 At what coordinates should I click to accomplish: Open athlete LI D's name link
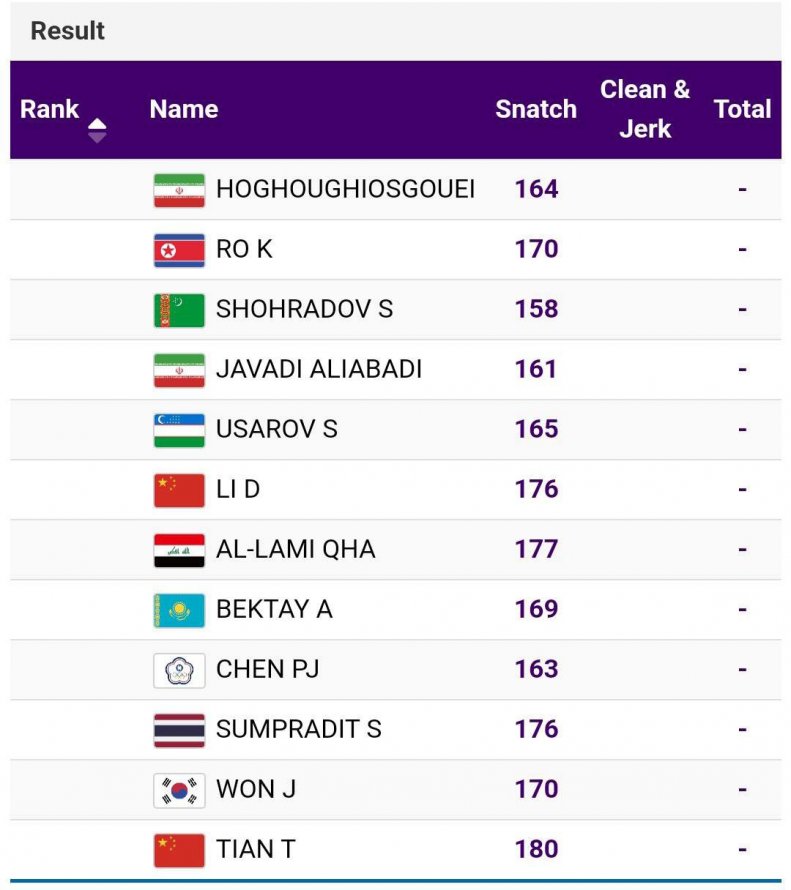coord(238,490)
